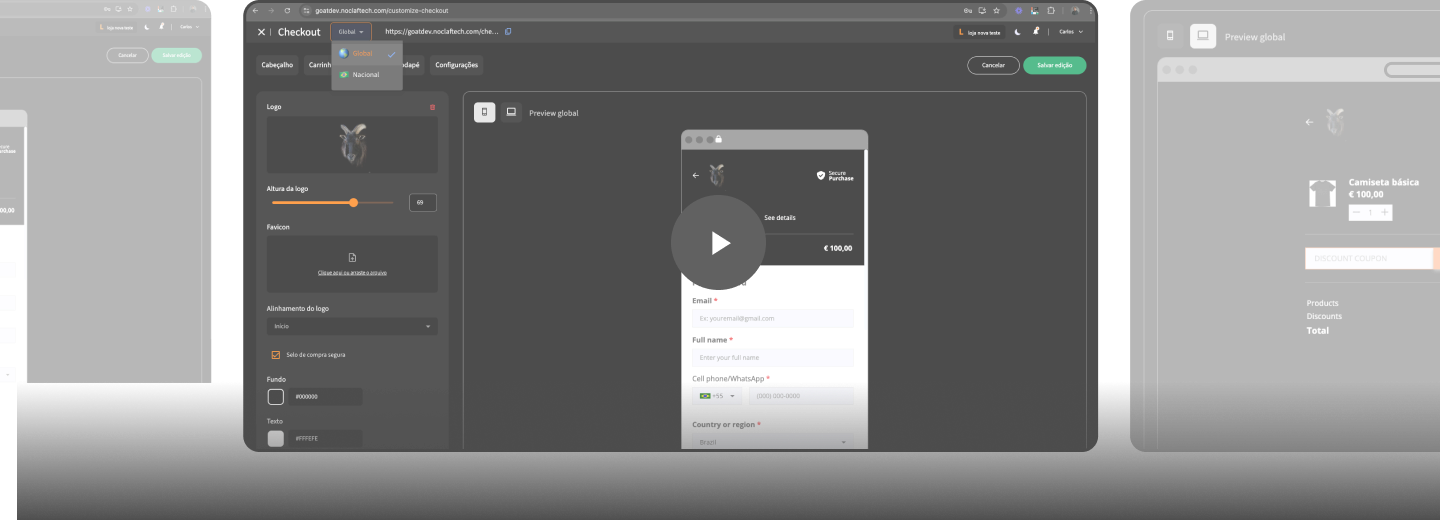Click the Preview global label in center
The image size is (1440, 520).
554,113
